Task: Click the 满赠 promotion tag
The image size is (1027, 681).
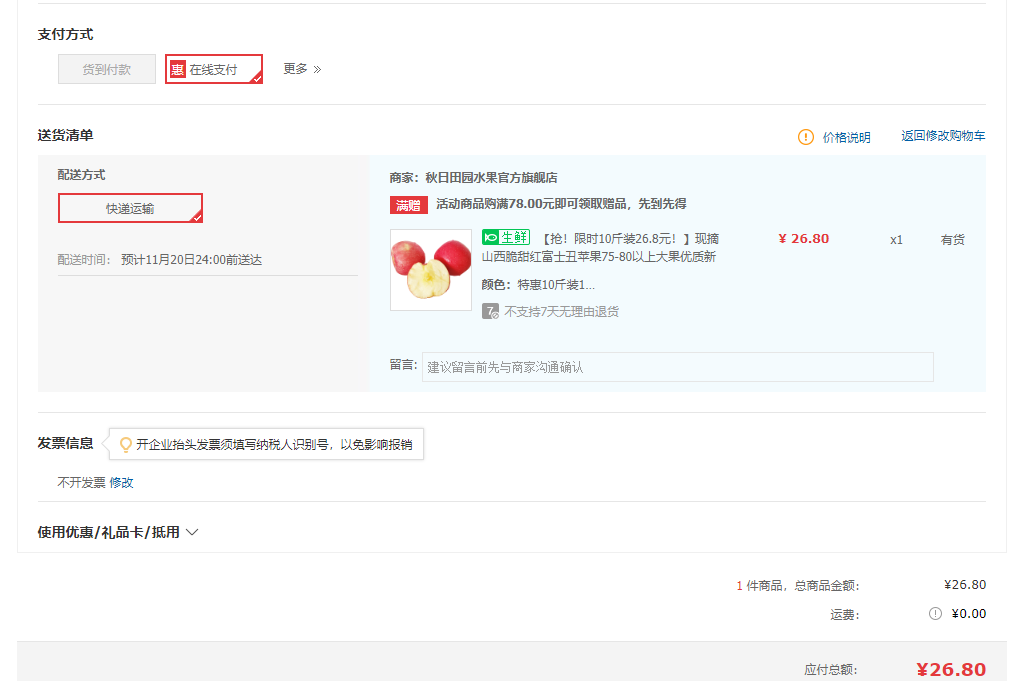Action: point(409,205)
